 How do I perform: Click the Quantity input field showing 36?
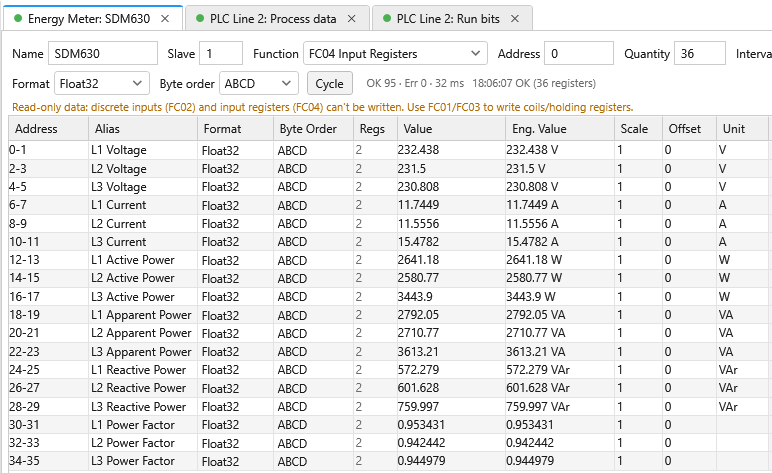pyautogui.click(x=700, y=54)
